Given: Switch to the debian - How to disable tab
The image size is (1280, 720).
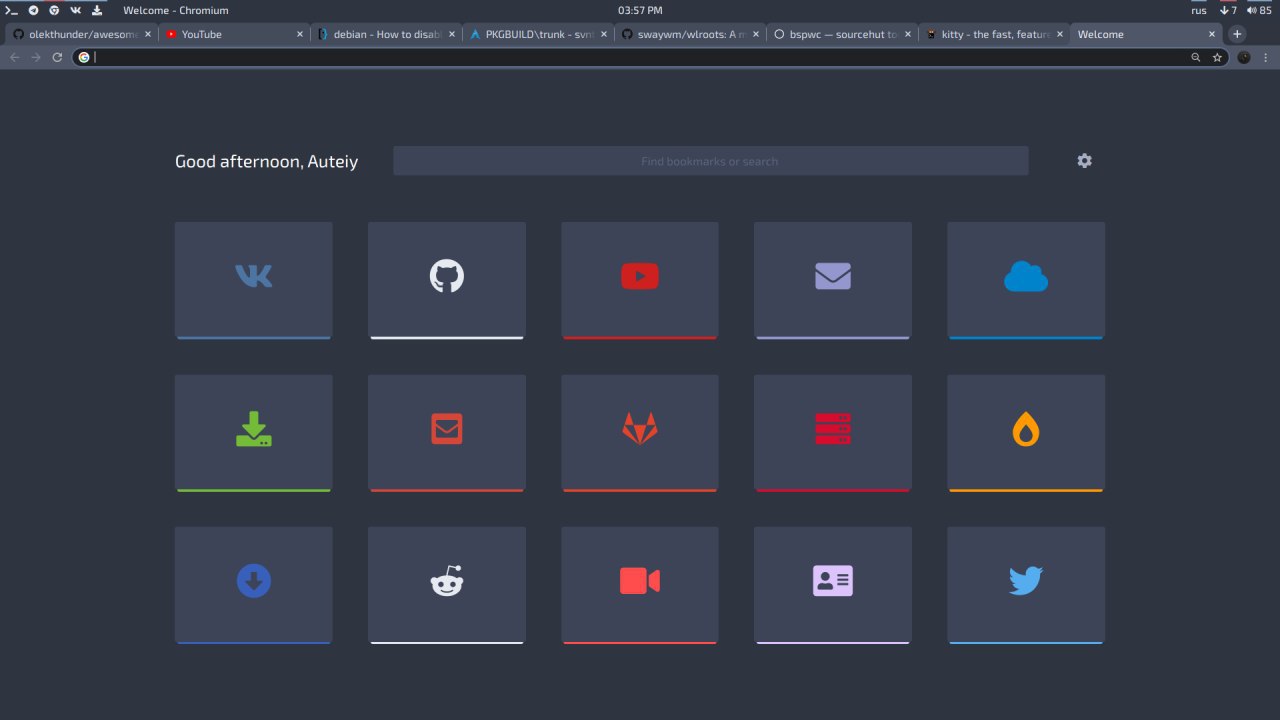Looking at the screenshot, I should coord(386,34).
